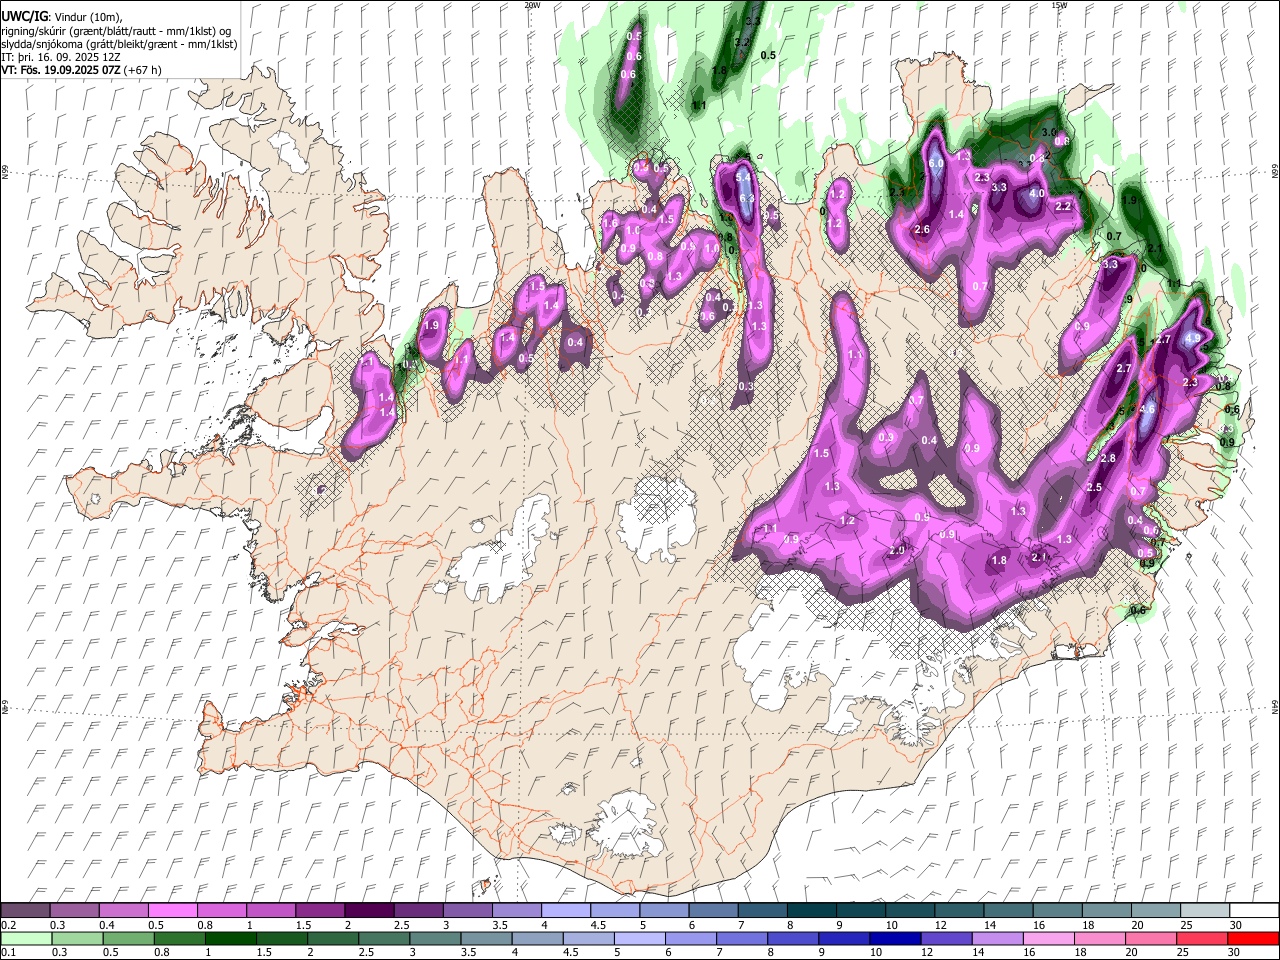Click the violet rain-scale swatch labeled 12

tap(947, 939)
